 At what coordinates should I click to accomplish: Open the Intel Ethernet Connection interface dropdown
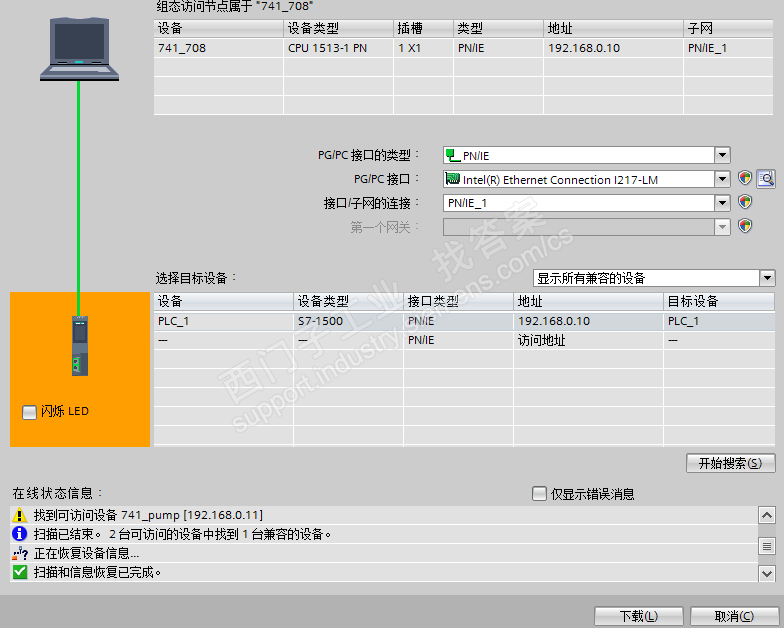722,179
